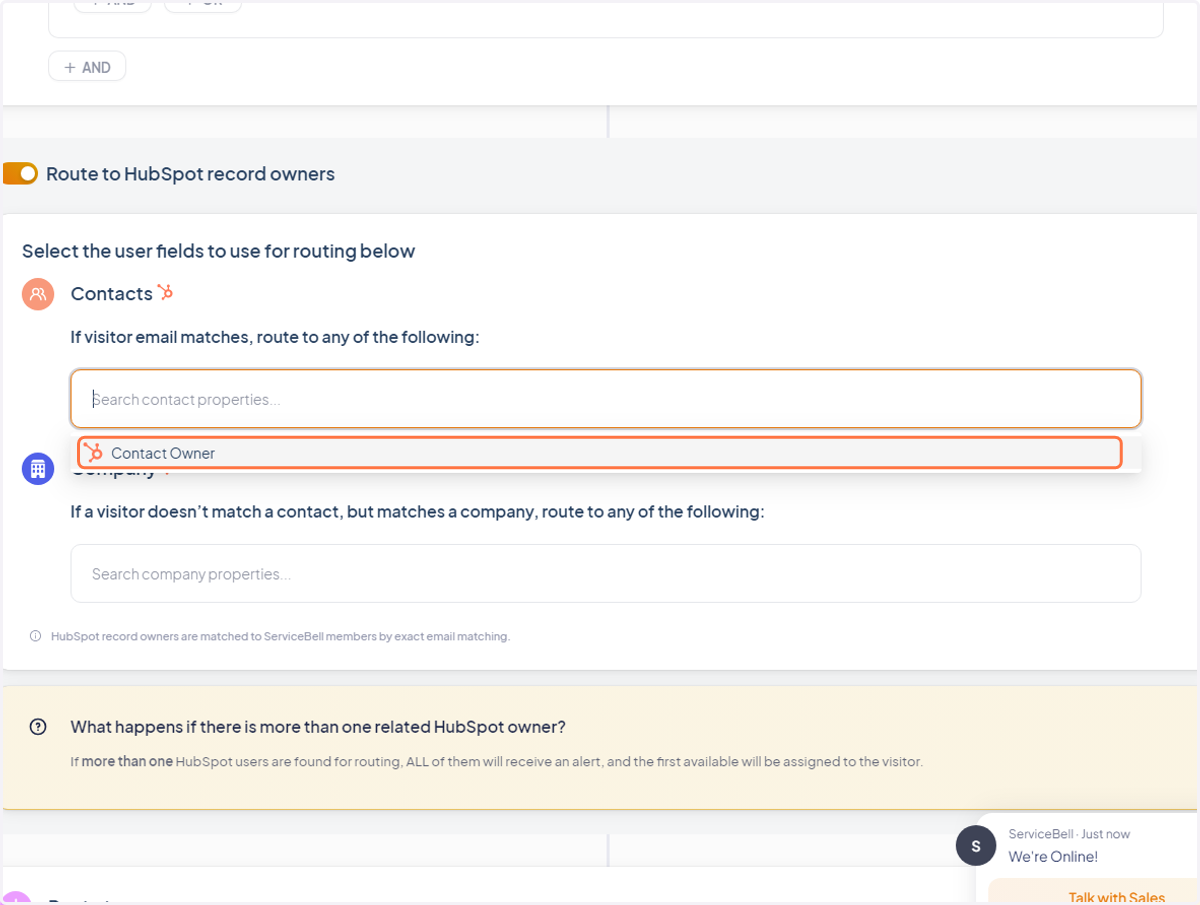Viewport: 1200px width, 905px height.
Task: Click 'If a visitor doesn't match a contact' text
Action: [417, 512]
